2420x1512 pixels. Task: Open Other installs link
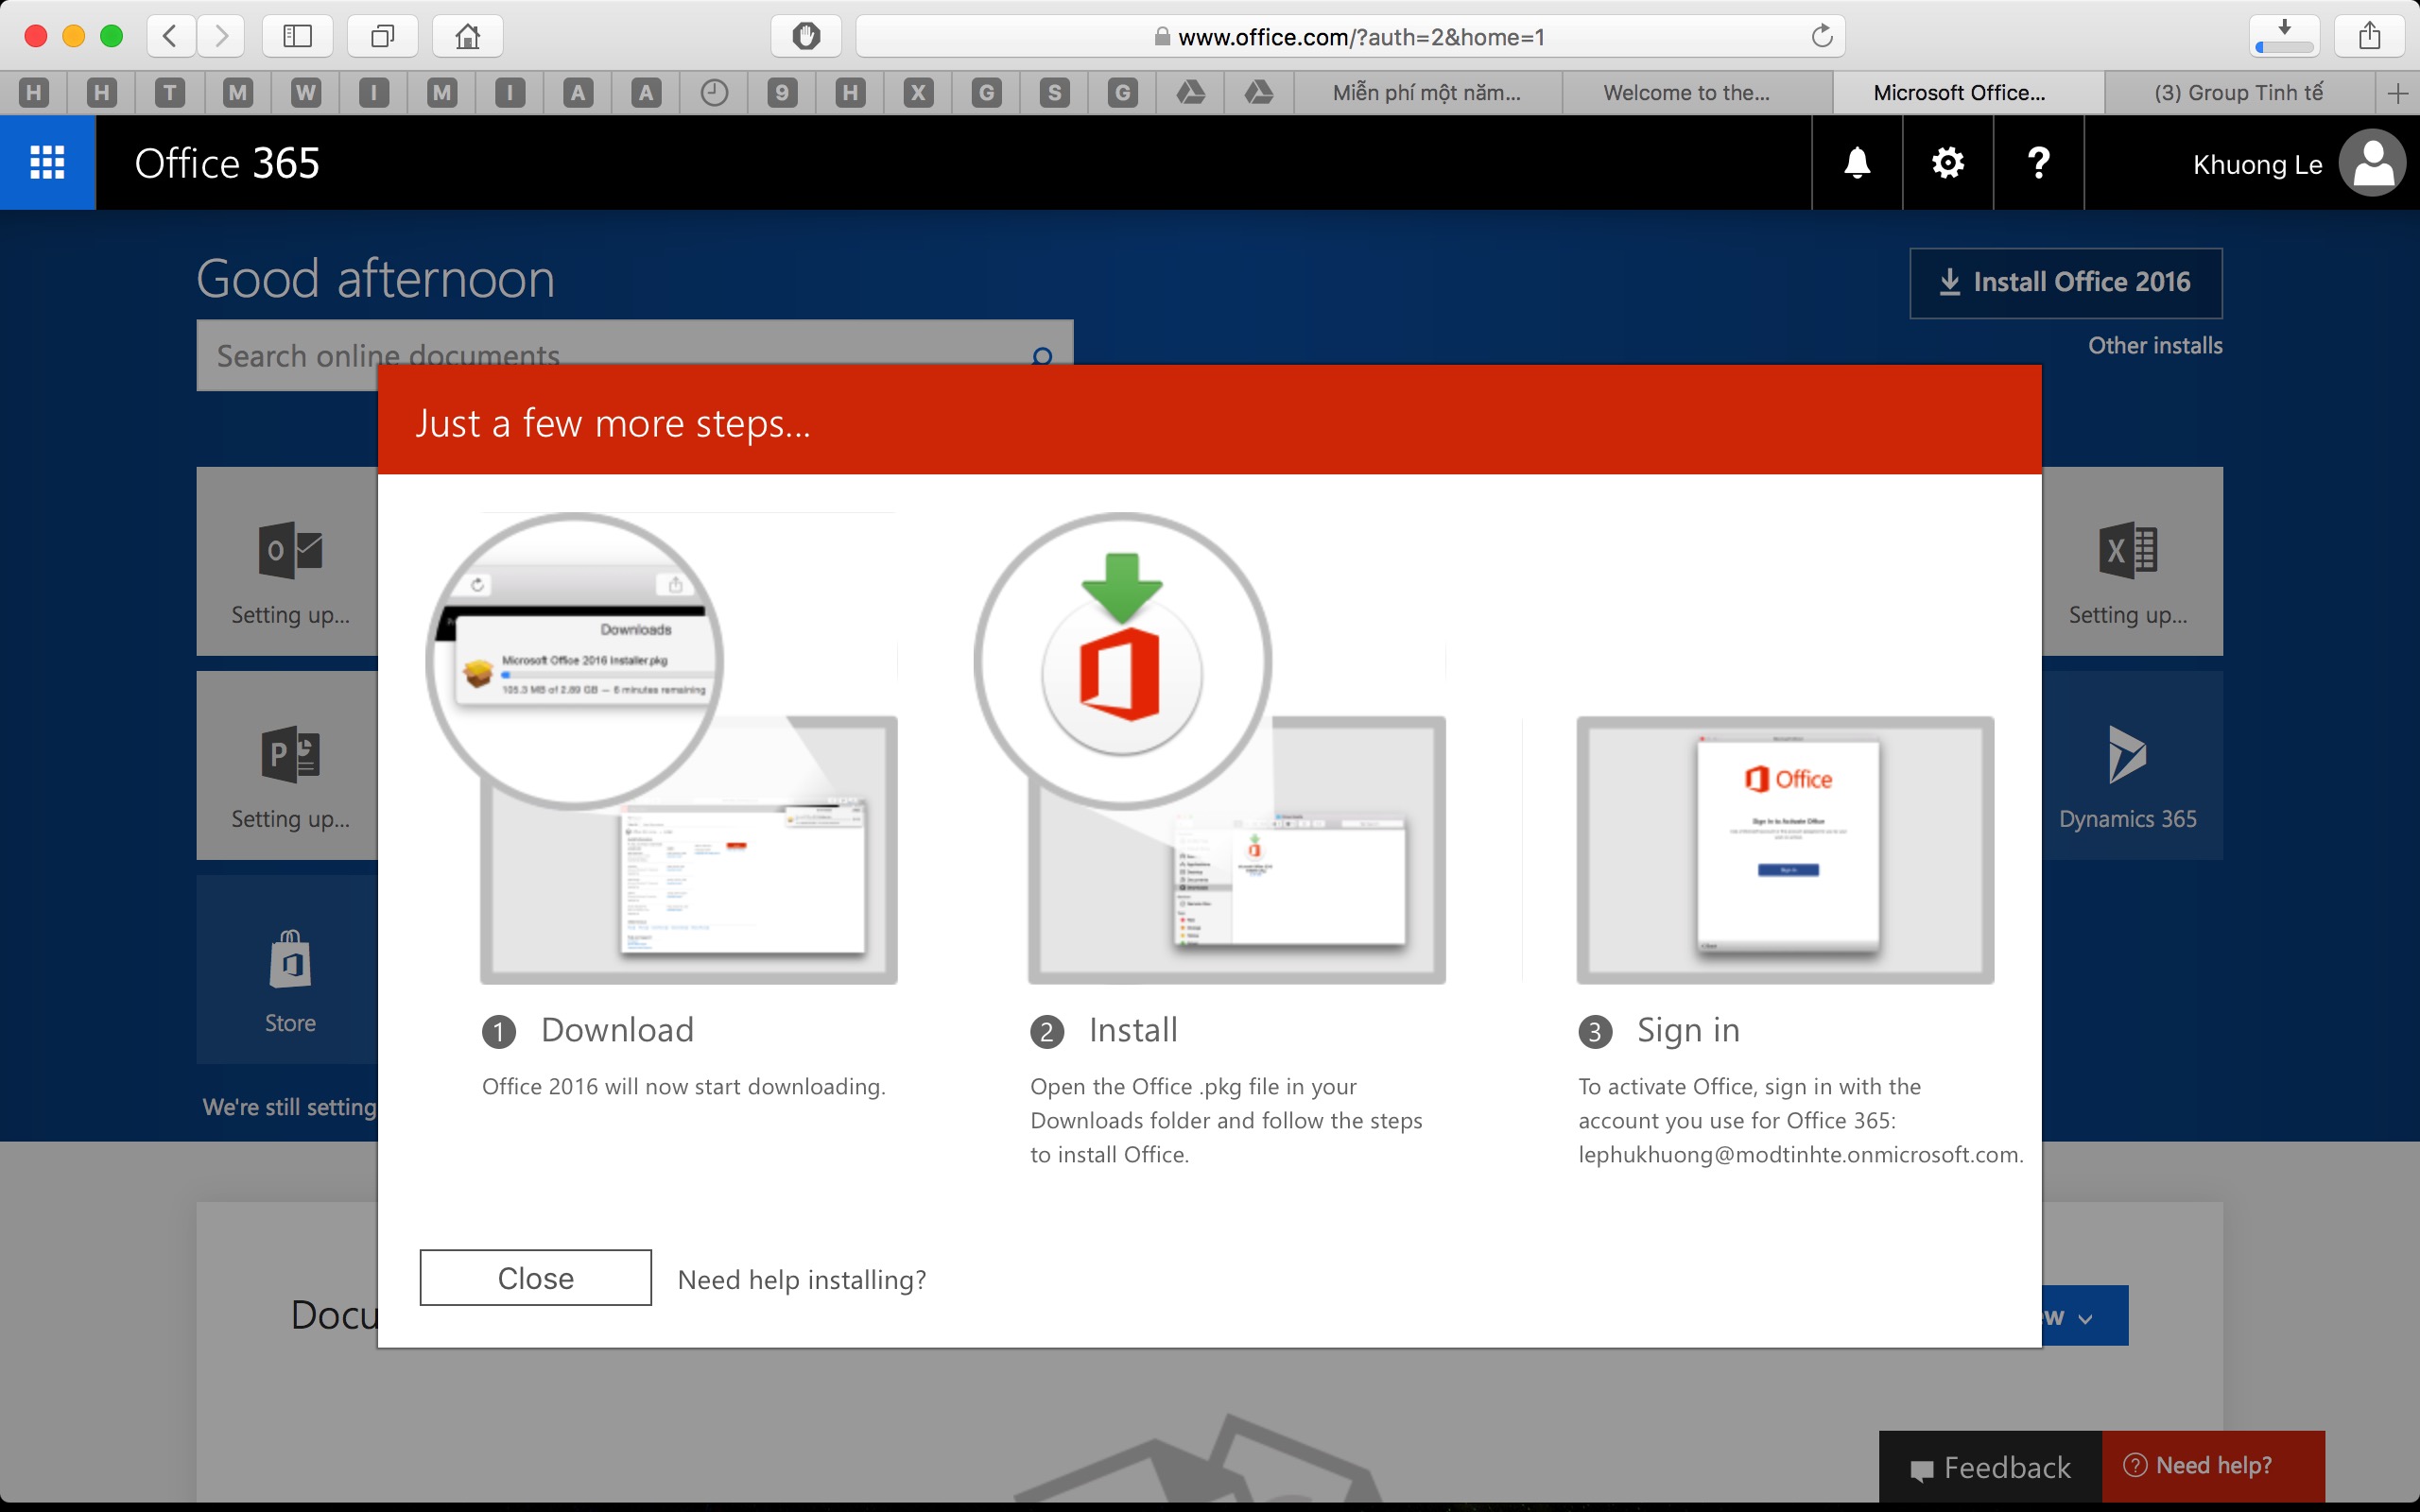tap(2155, 346)
